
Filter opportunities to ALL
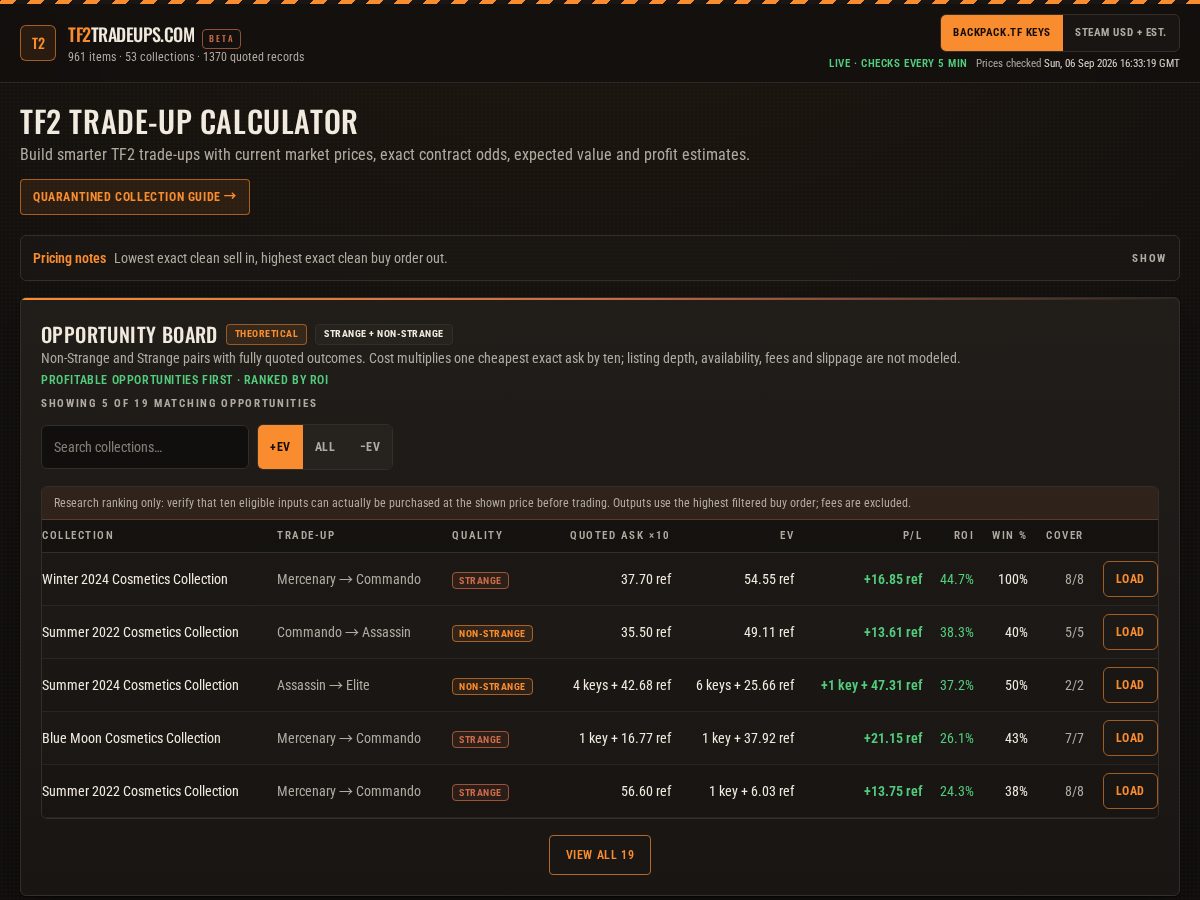click(325, 447)
